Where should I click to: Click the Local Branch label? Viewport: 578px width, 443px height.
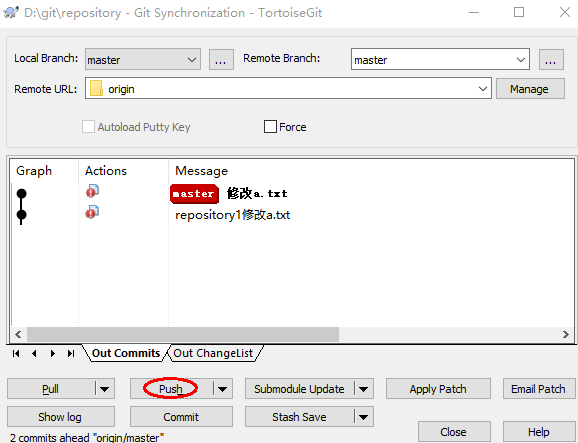click(x=46, y=58)
